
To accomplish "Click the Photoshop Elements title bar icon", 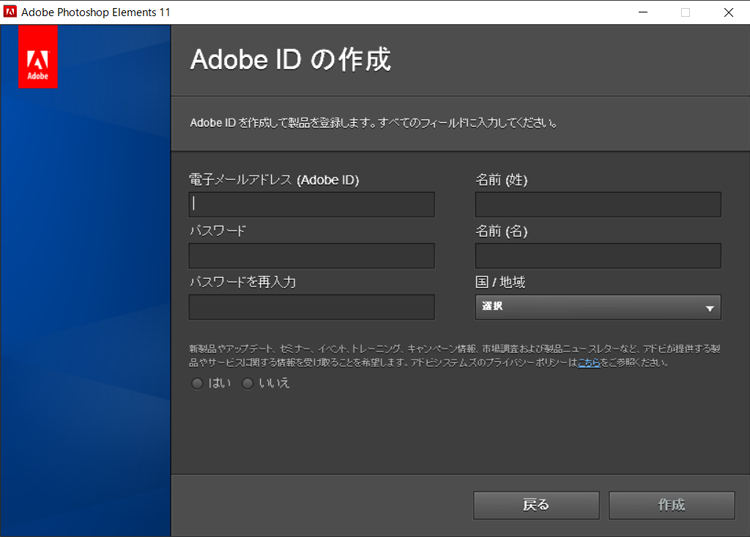I will (10, 12).
